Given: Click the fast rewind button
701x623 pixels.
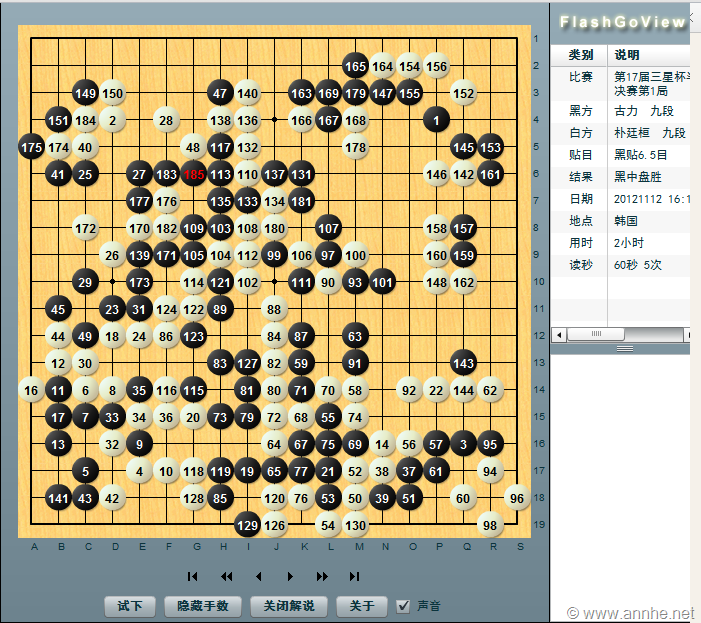Looking at the screenshot, I should [x=226, y=576].
